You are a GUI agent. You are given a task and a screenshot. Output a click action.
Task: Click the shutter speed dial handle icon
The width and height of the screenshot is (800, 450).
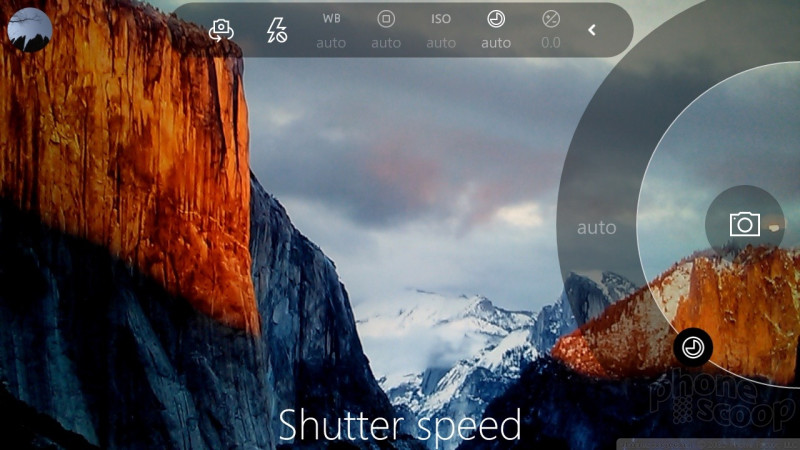click(x=693, y=347)
